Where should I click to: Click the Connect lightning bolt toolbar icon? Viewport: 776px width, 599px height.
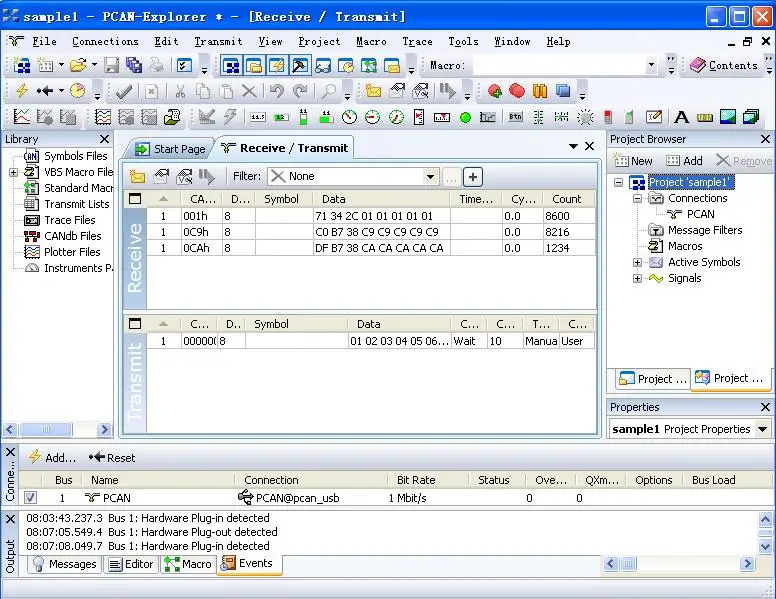click(x=21, y=91)
